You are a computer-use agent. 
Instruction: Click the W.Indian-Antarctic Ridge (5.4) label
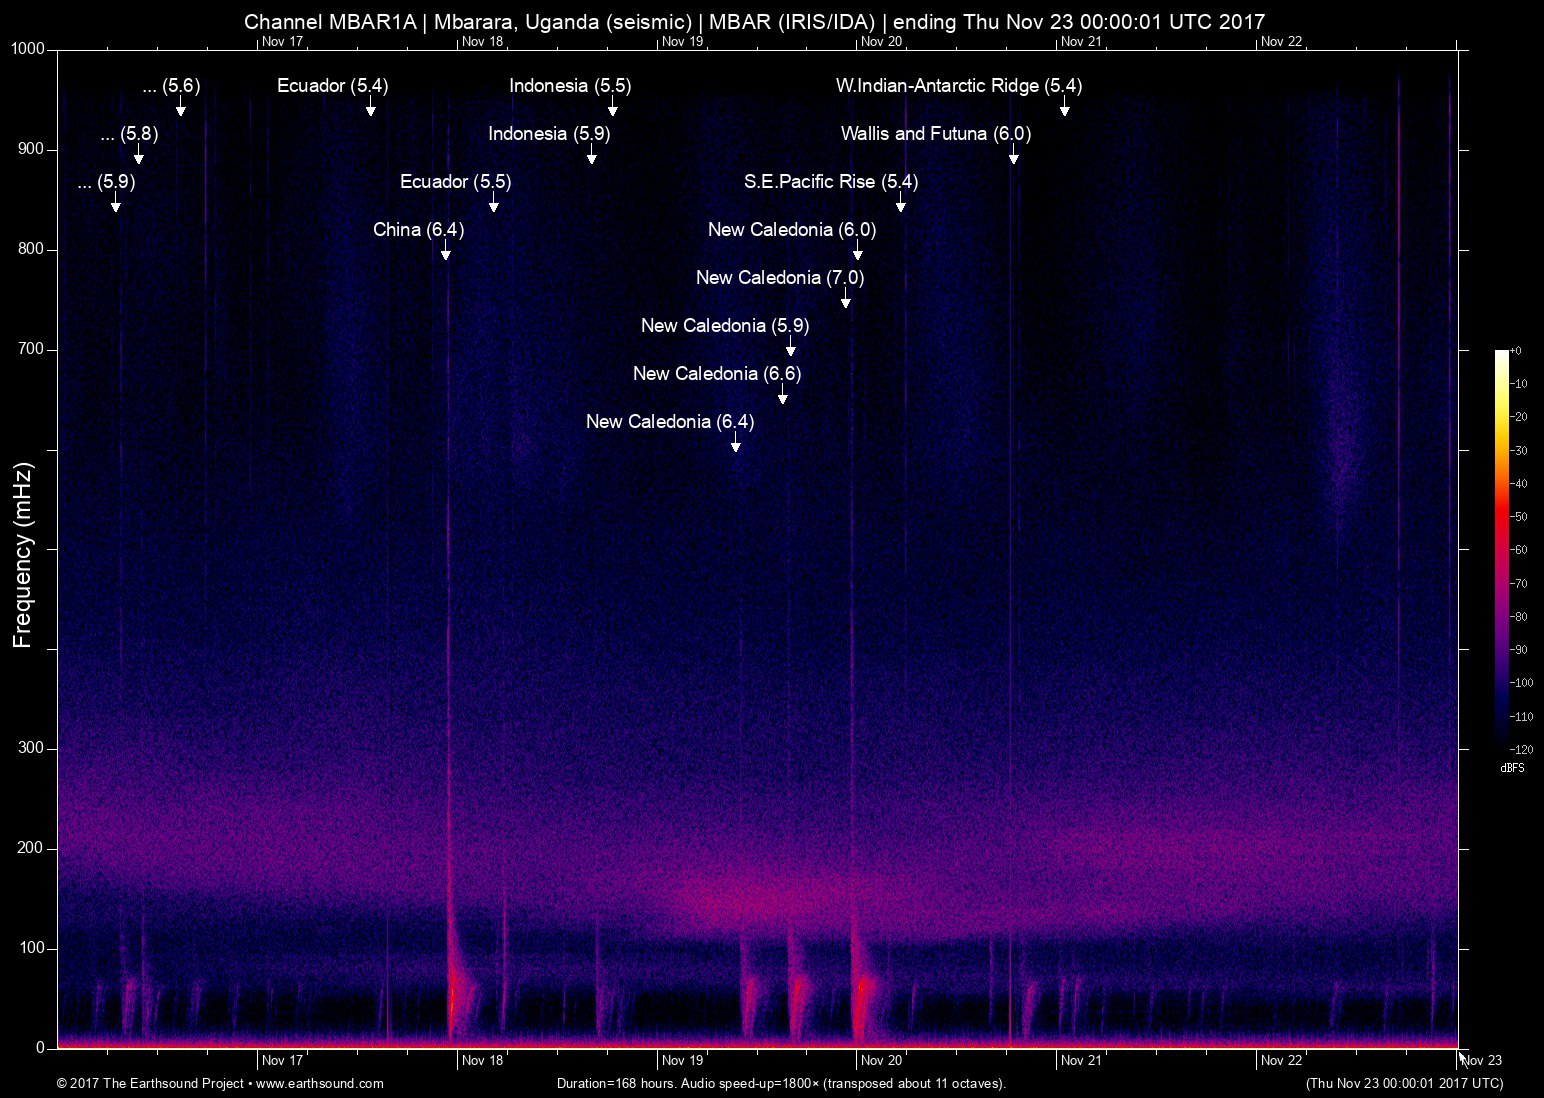pos(959,86)
